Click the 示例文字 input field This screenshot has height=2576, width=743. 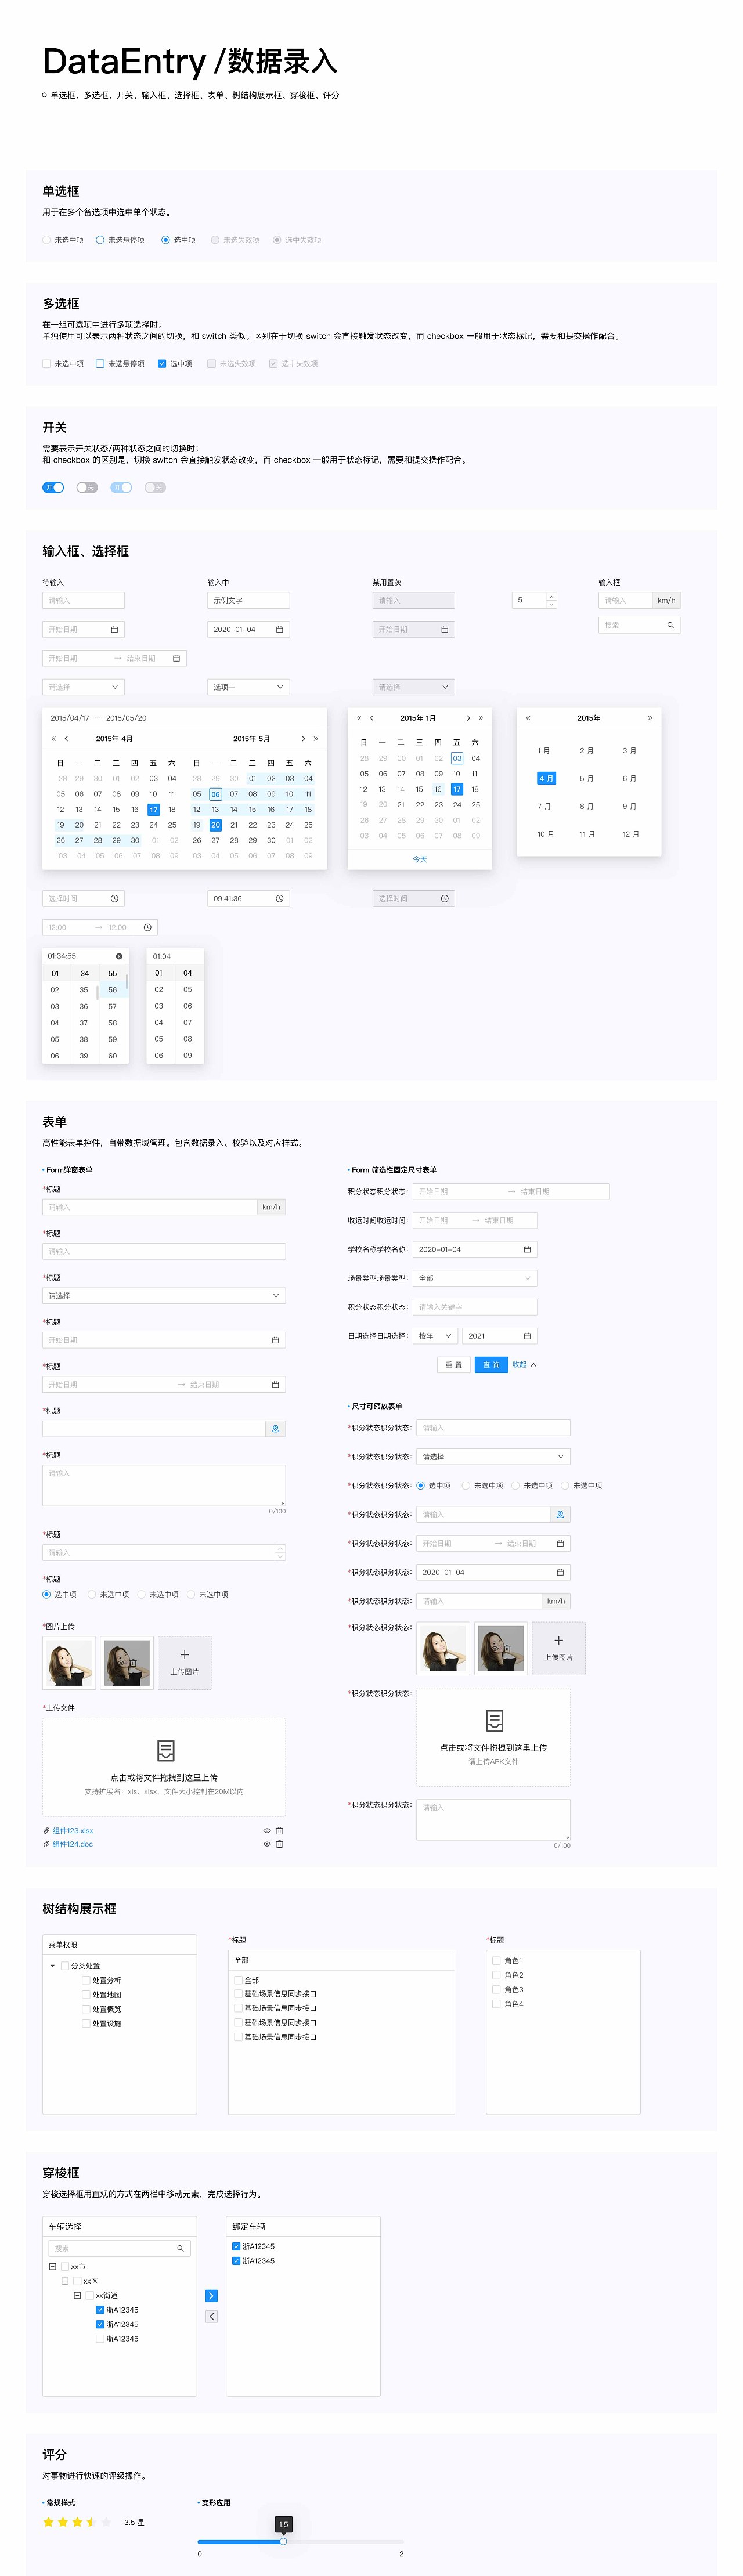click(248, 601)
